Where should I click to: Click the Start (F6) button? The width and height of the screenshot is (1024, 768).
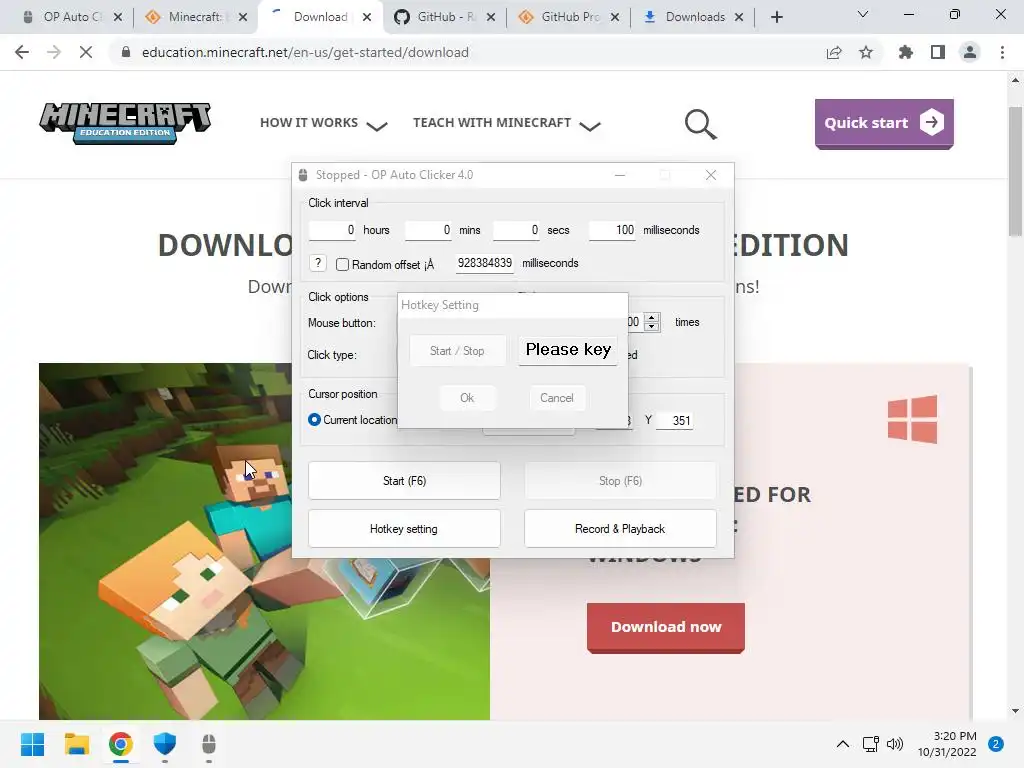[x=404, y=481]
